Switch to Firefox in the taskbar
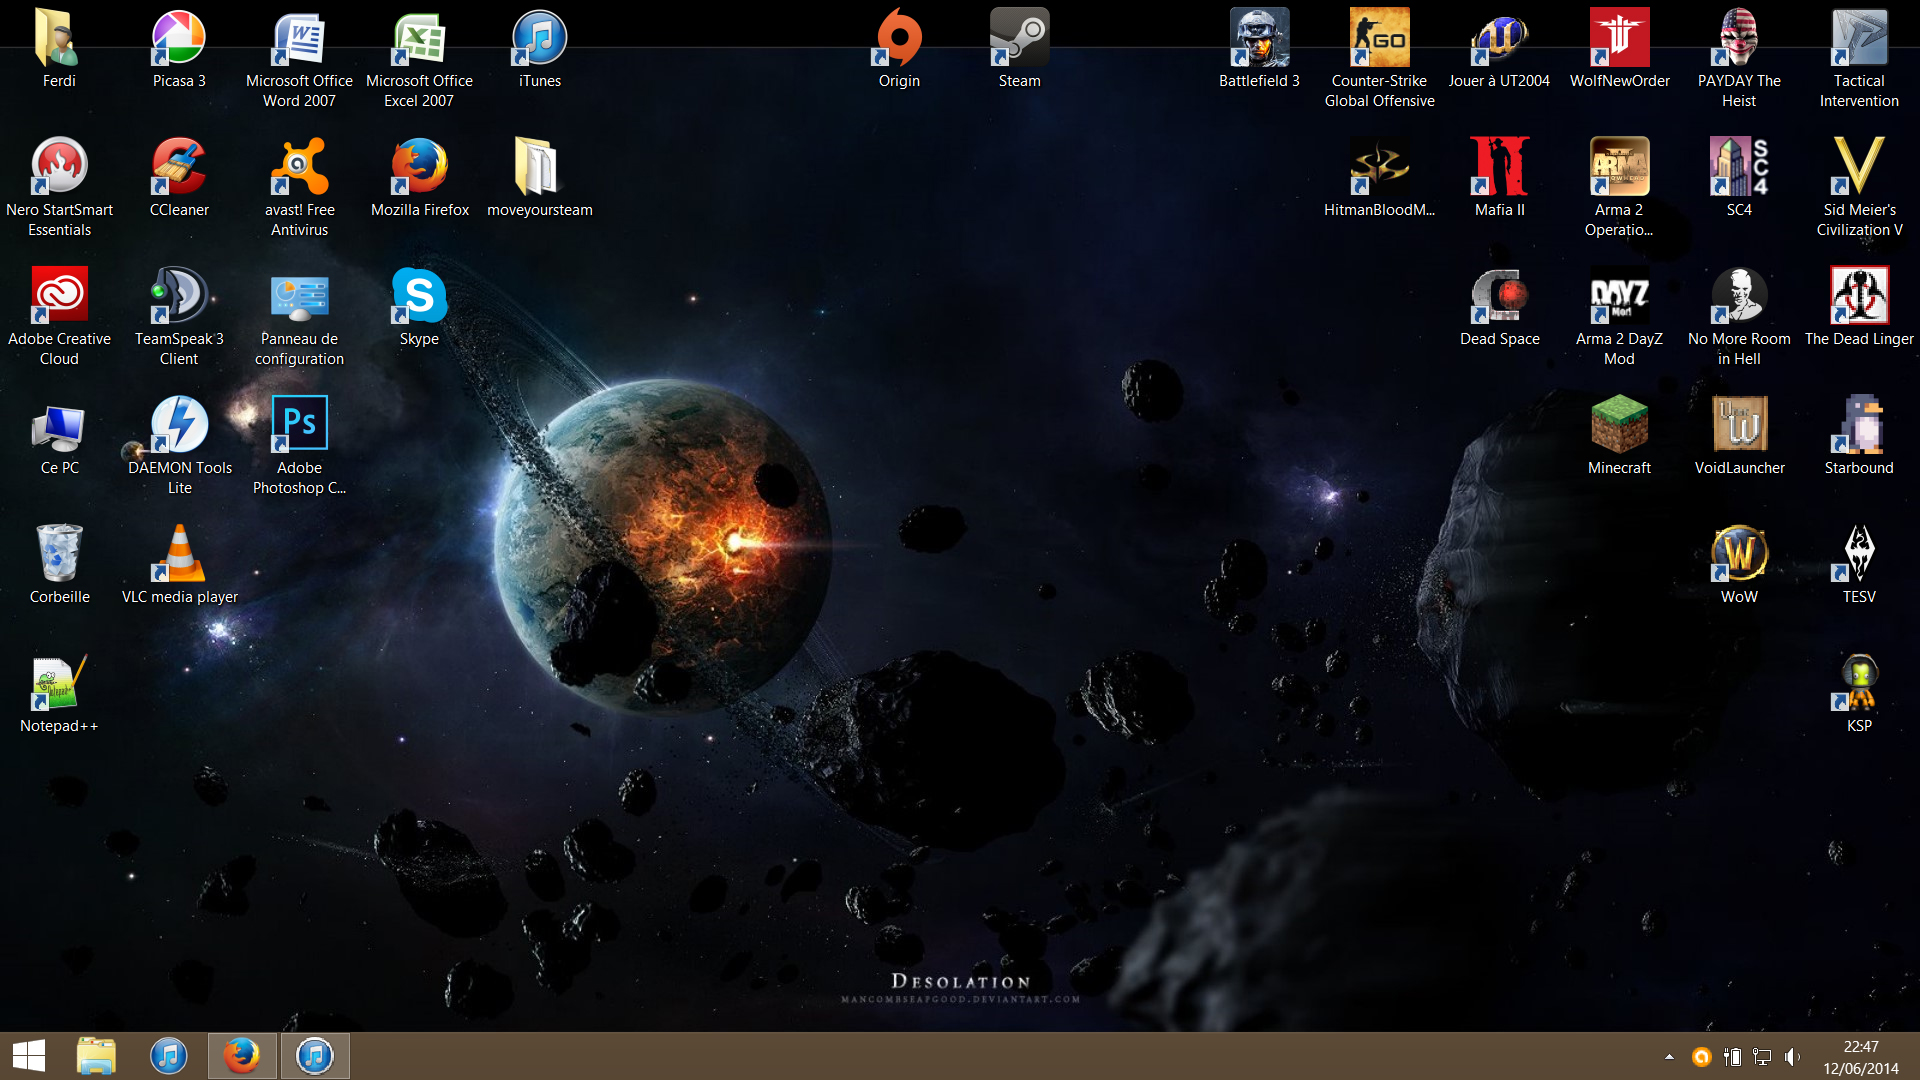Image resolution: width=1920 pixels, height=1080 pixels. (241, 1056)
